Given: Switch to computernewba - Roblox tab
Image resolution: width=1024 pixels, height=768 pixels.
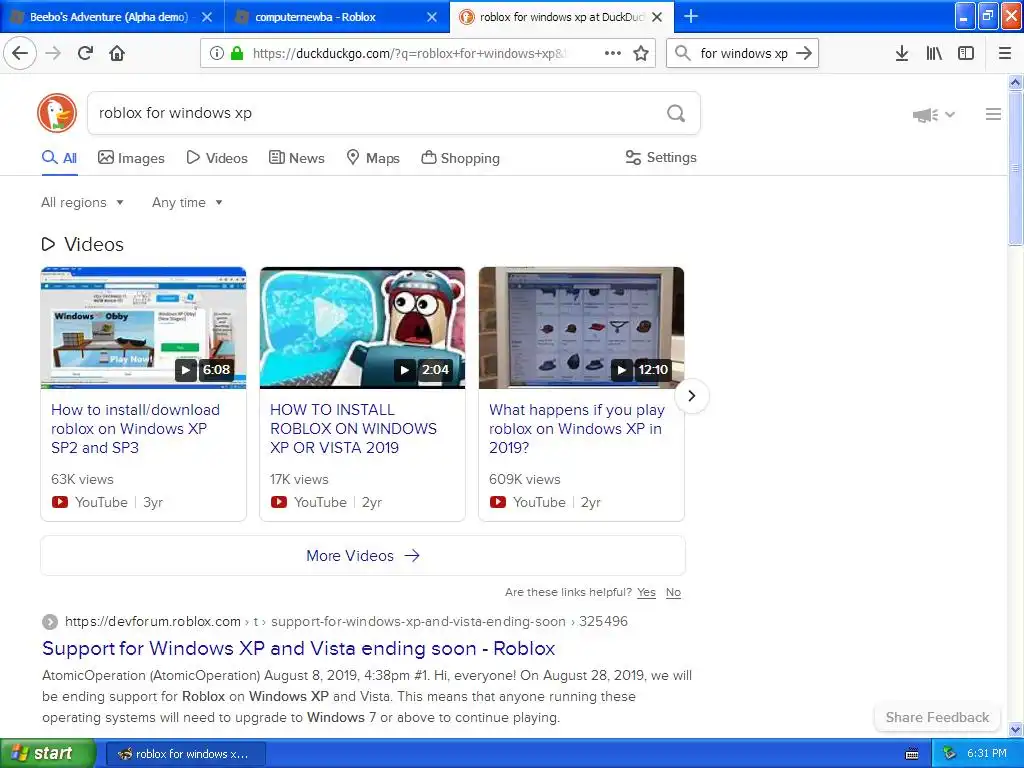Looking at the screenshot, I should point(337,17).
